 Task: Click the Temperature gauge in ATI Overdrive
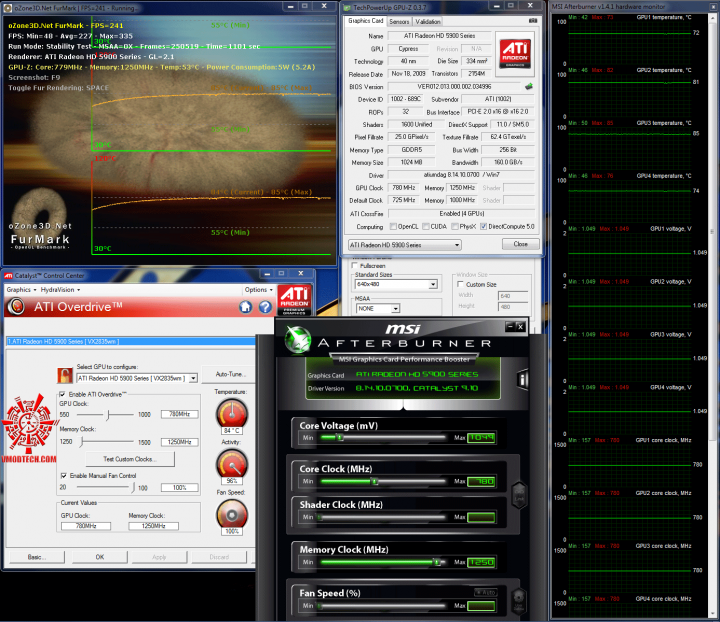click(232, 414)
